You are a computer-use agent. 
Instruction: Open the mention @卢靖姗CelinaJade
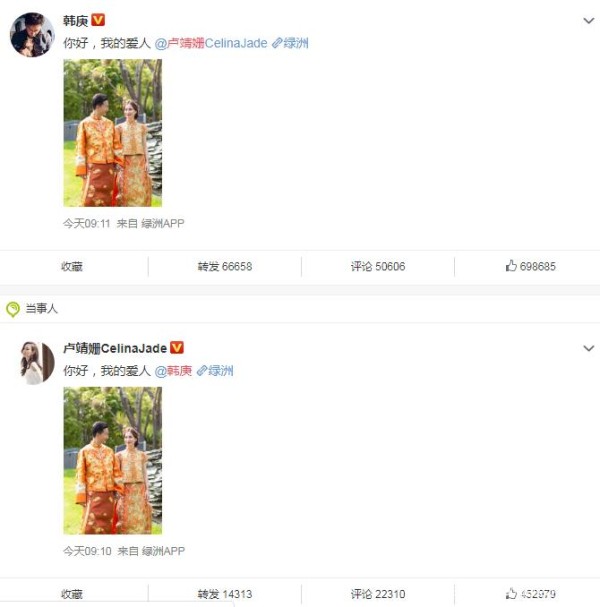211,43
